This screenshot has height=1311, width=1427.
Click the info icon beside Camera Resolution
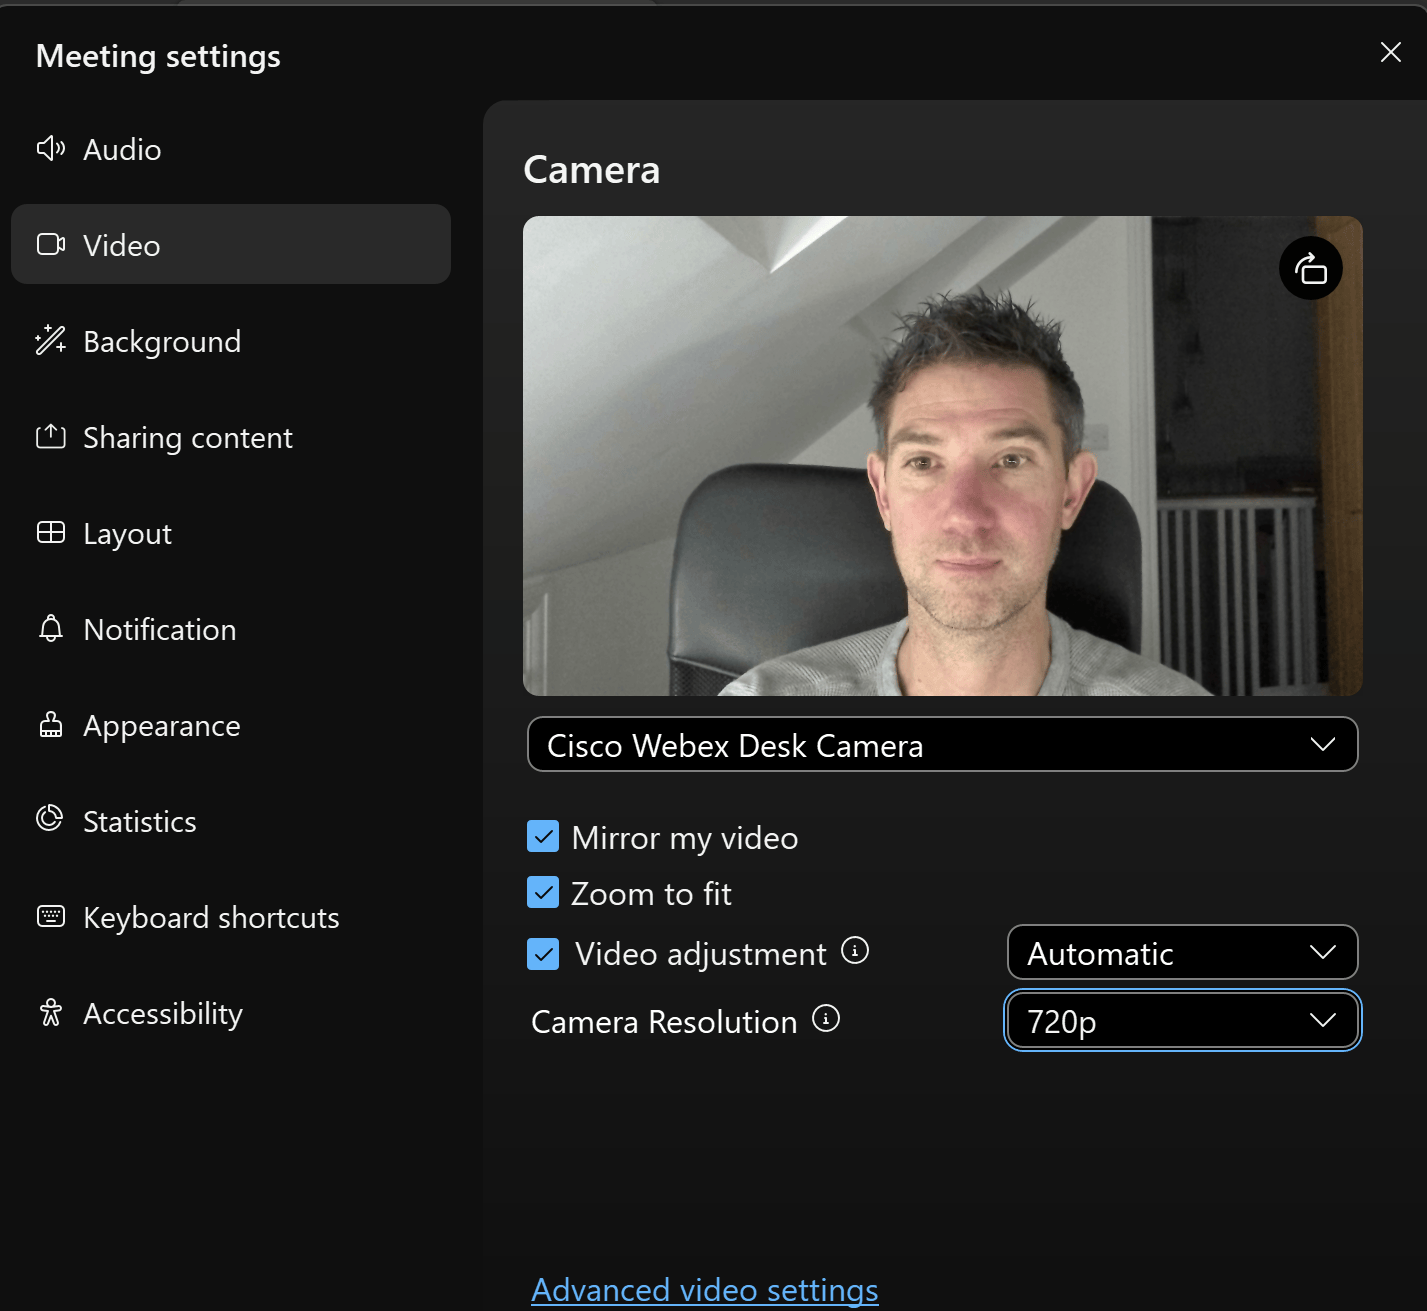coord(826,1019)
